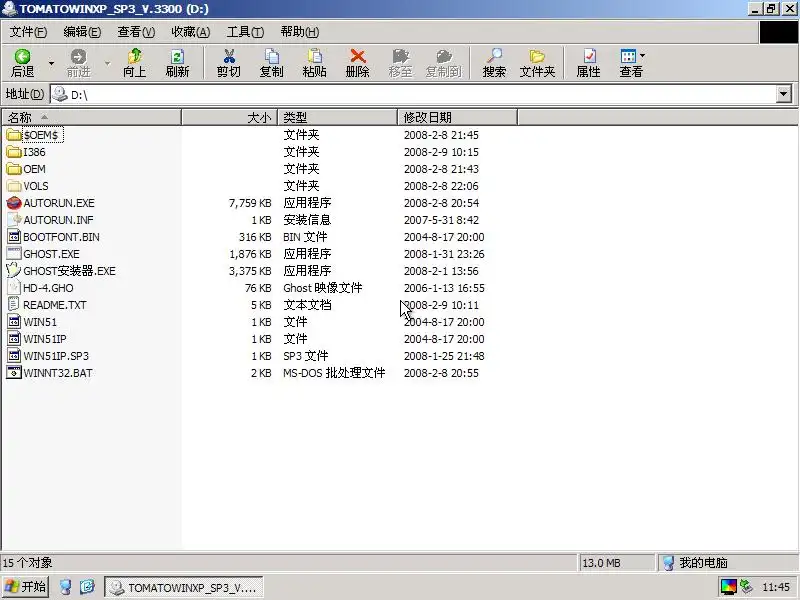Viewport: 800px width, 600px height.
Task: Select the OEM folder icon
Action: [x=14, y=169]
